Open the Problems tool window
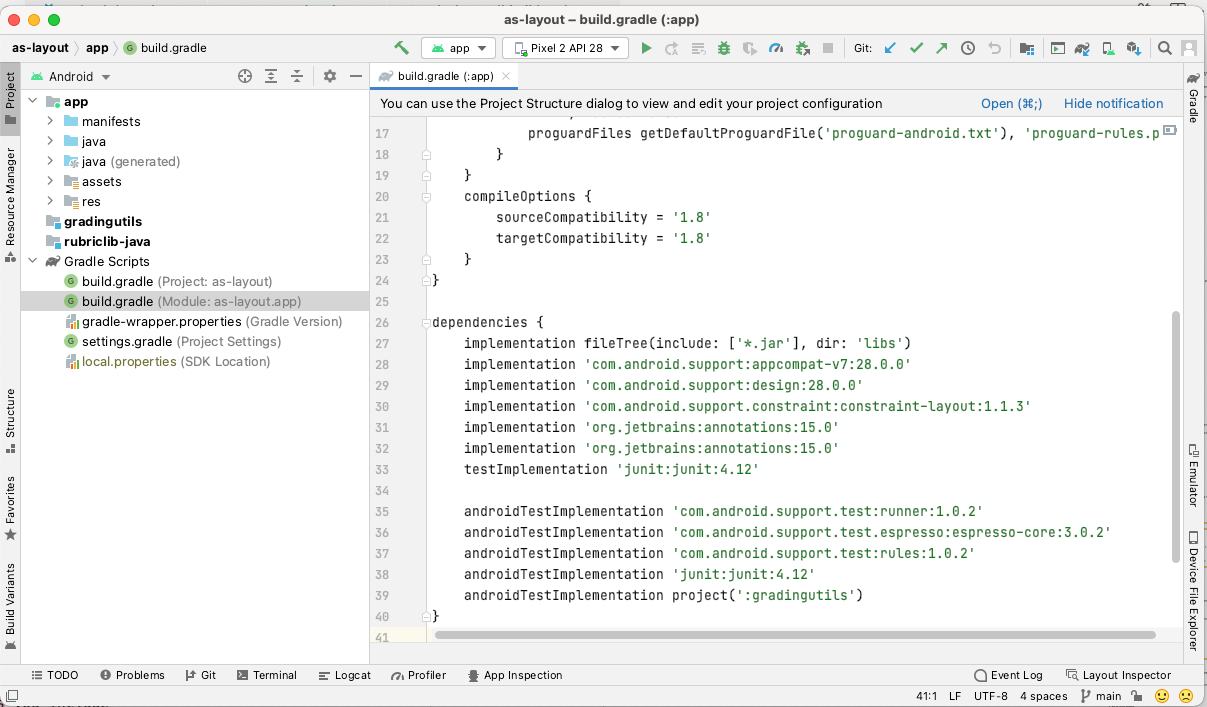This screenshot has height=707, width=1207. tap(131, 675)
